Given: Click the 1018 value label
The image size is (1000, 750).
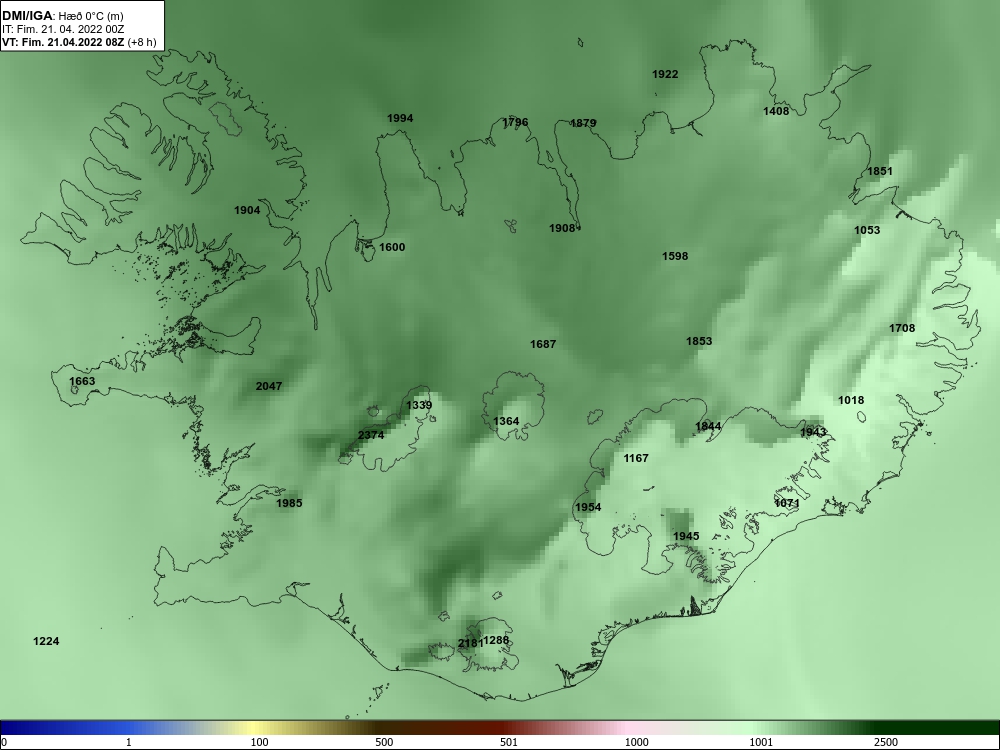Looking at the screenshot, I should click(x=851, y=400).
